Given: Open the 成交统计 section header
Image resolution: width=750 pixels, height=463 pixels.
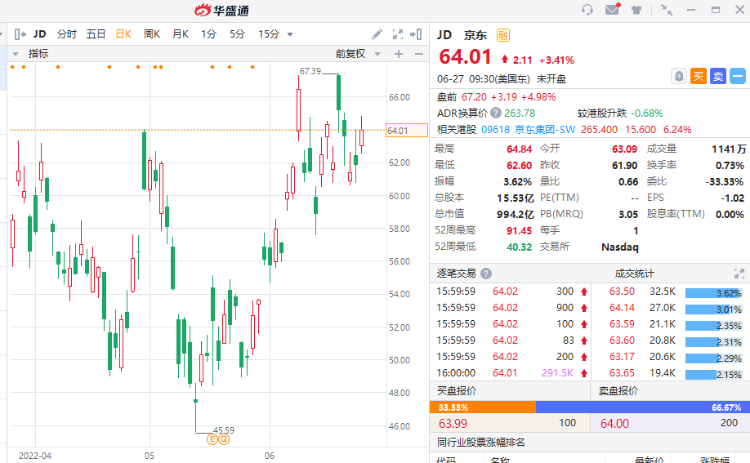Looking at the screenshot, I should pyautogui.click(x=634, y=274).
